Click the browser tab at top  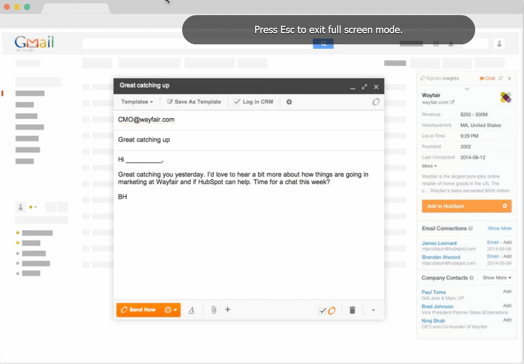(x=76, y=8)
